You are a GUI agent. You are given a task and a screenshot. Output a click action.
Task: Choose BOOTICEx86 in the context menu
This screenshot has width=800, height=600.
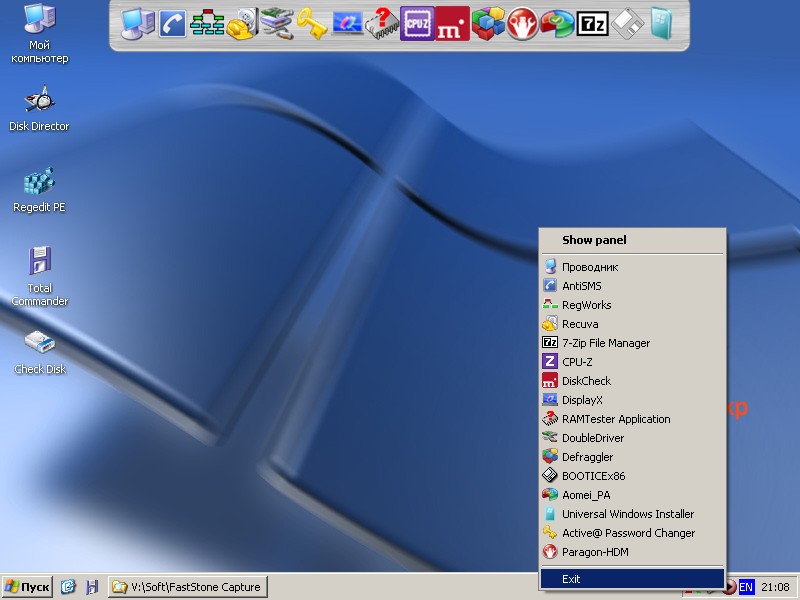tap(632, 476)
